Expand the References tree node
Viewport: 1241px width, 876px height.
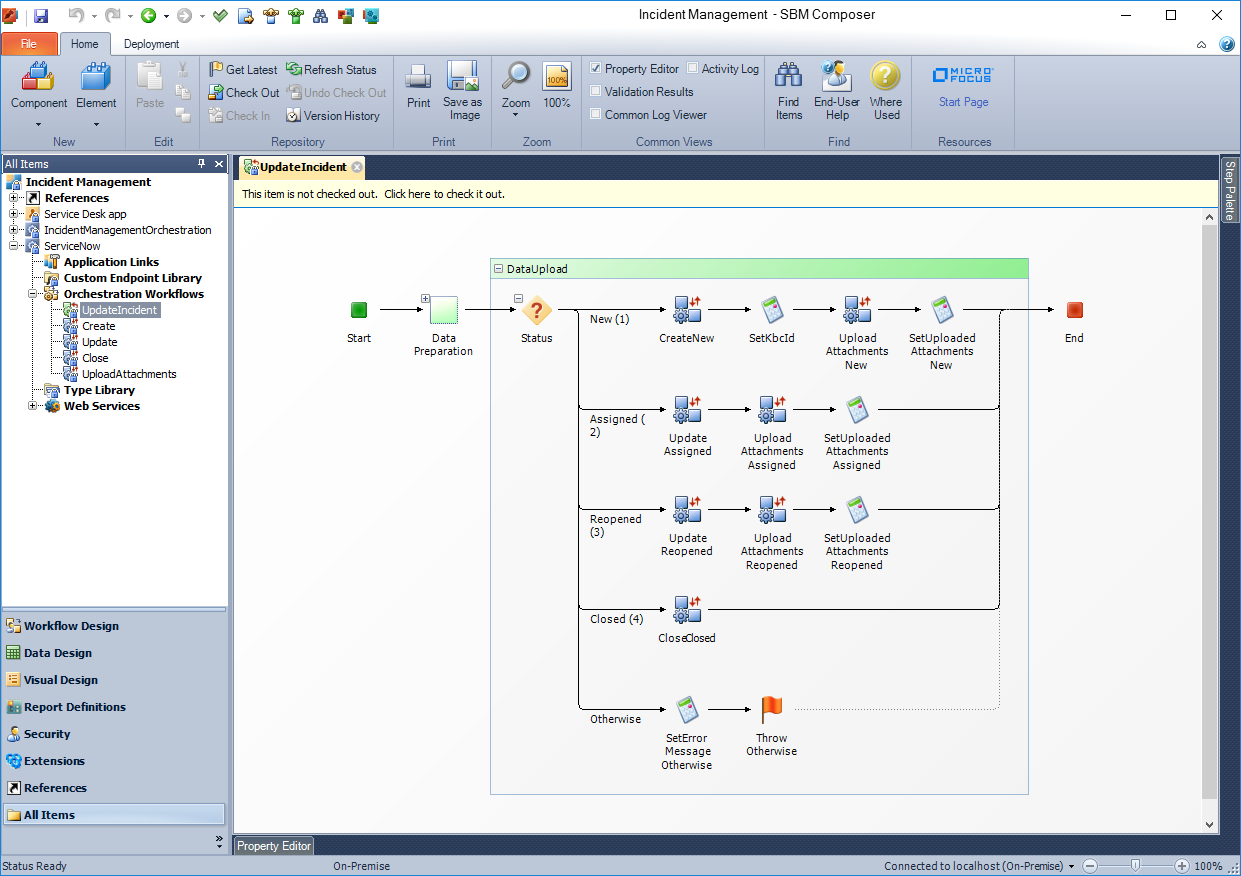15,198
